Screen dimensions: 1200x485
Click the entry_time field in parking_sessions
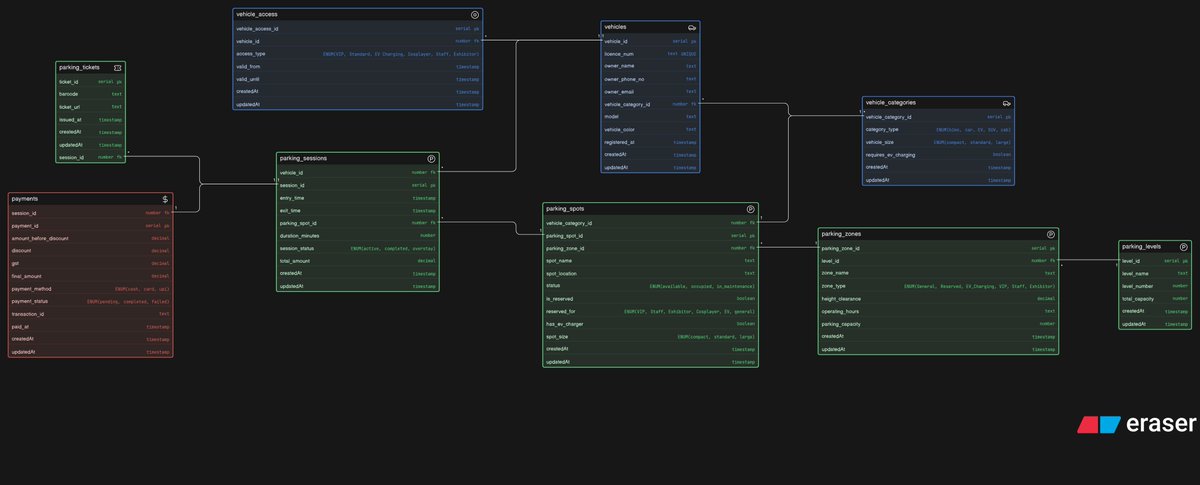tap(358, 198)
